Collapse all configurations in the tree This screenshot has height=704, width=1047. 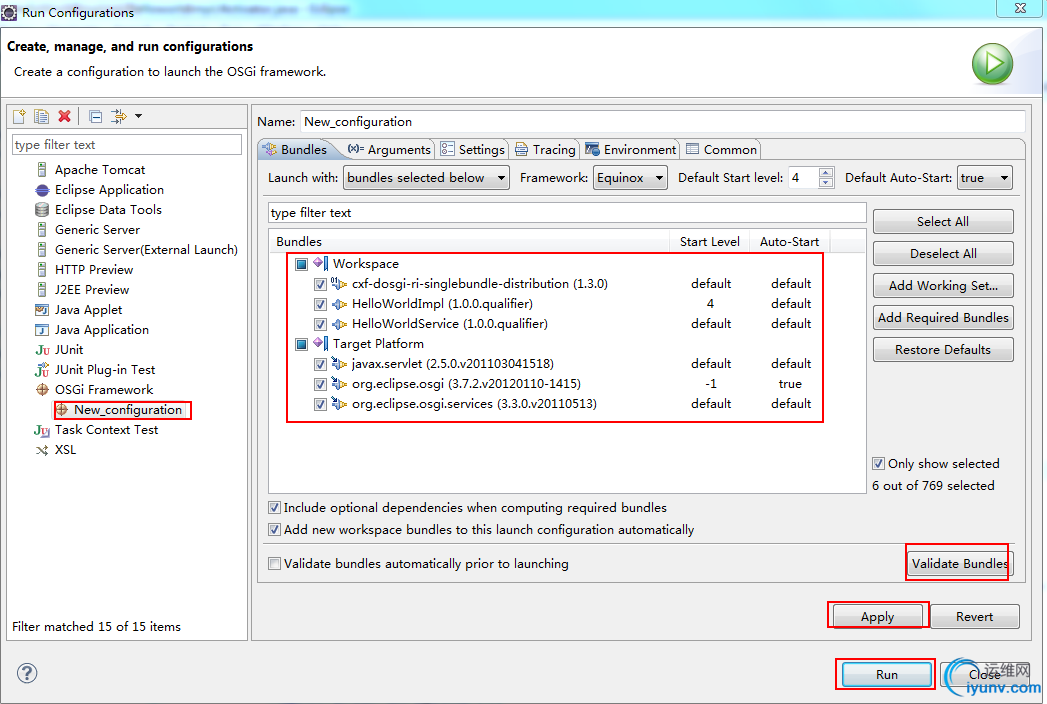pyautogui.click(x=95, y=116)
